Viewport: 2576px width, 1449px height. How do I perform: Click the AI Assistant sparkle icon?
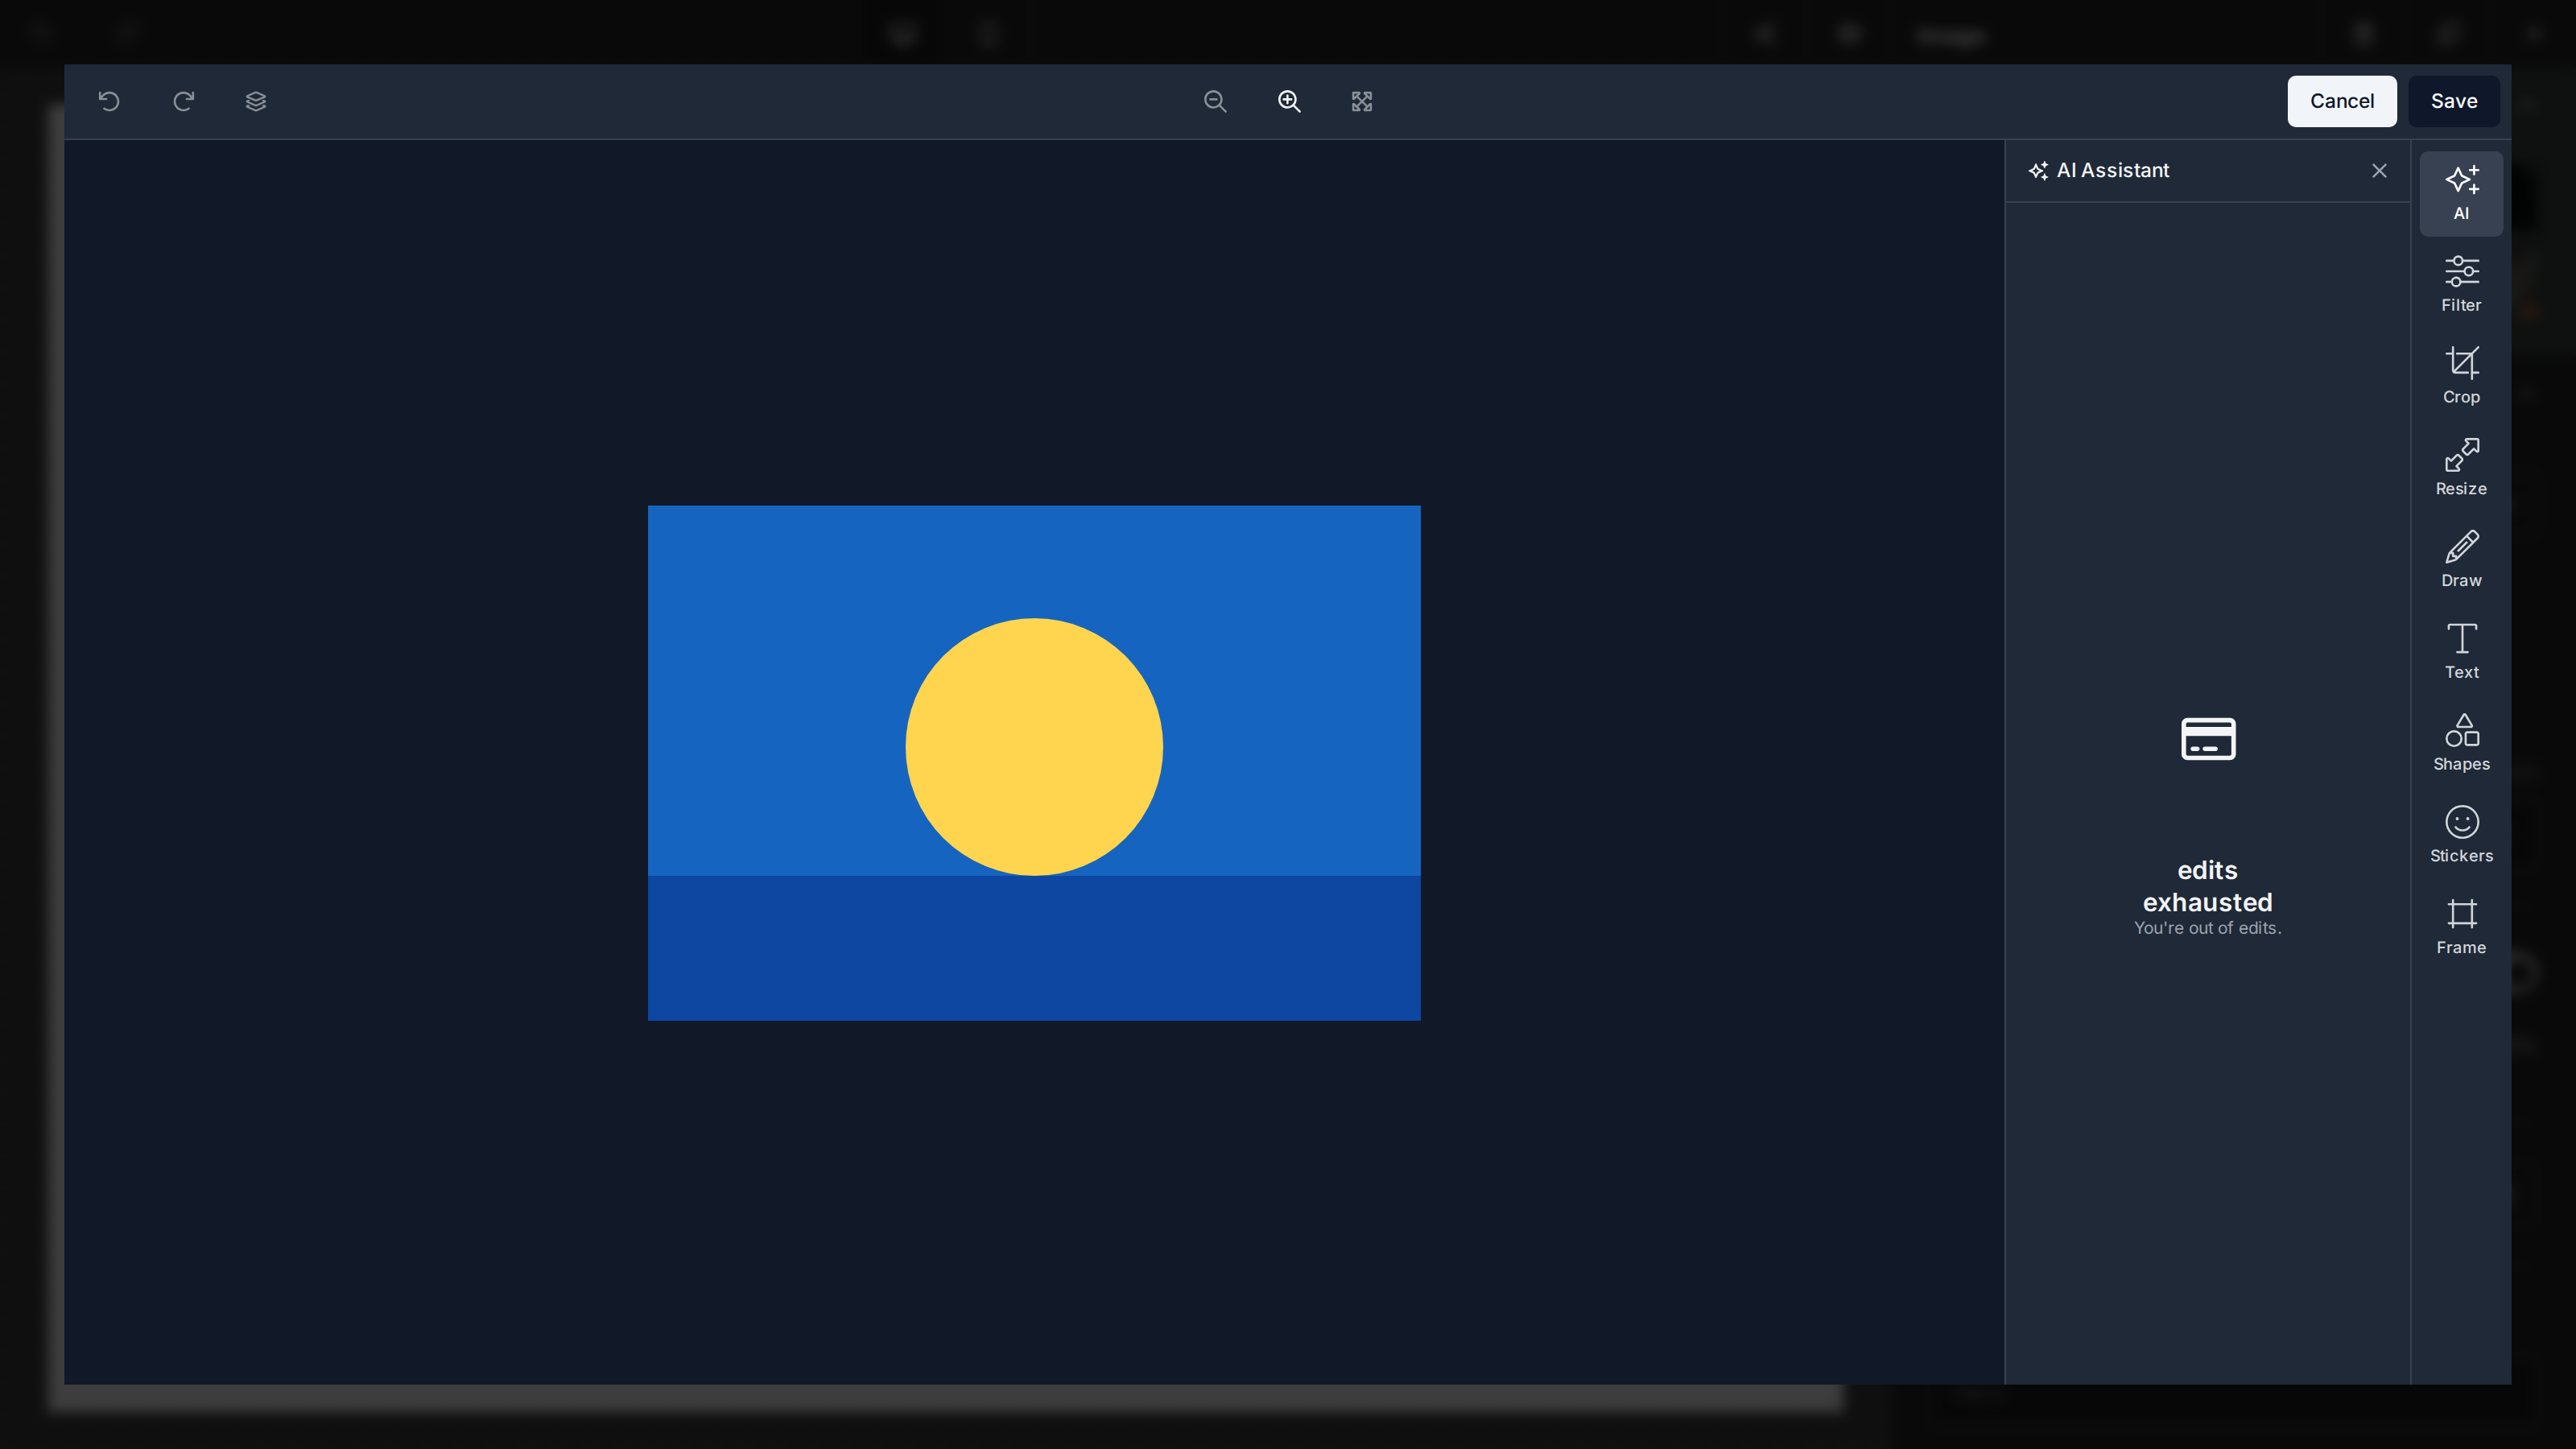point(2038,171)
